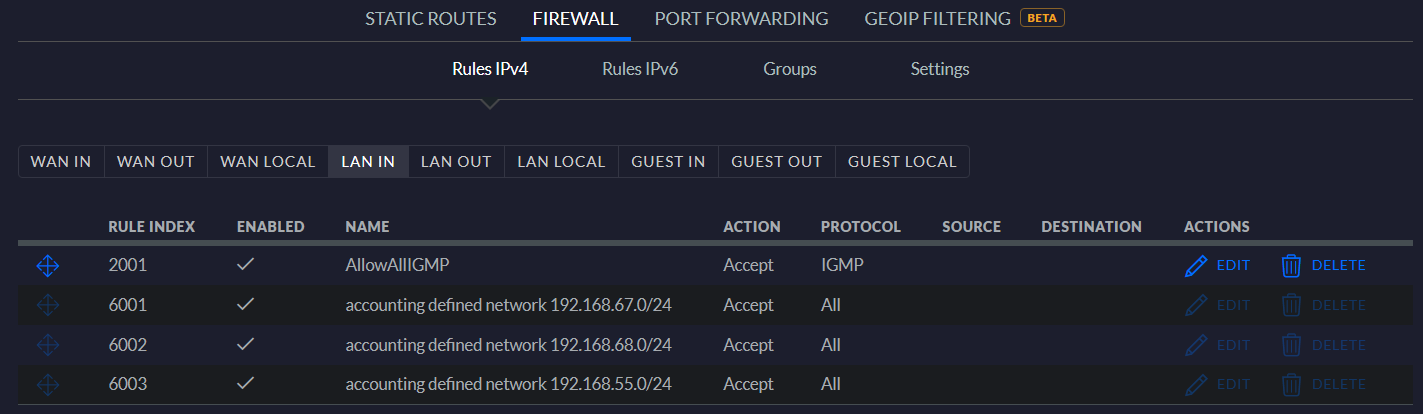
Task: Click the move handle icon for rule 2001
Action: 48,265
